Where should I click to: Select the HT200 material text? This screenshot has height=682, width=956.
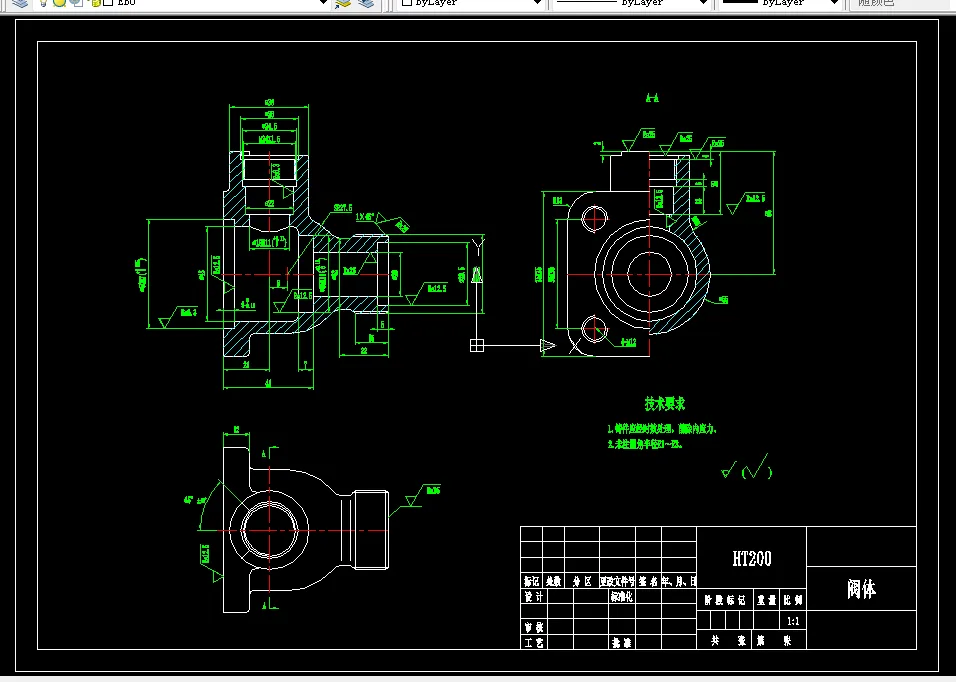[751, 558]
